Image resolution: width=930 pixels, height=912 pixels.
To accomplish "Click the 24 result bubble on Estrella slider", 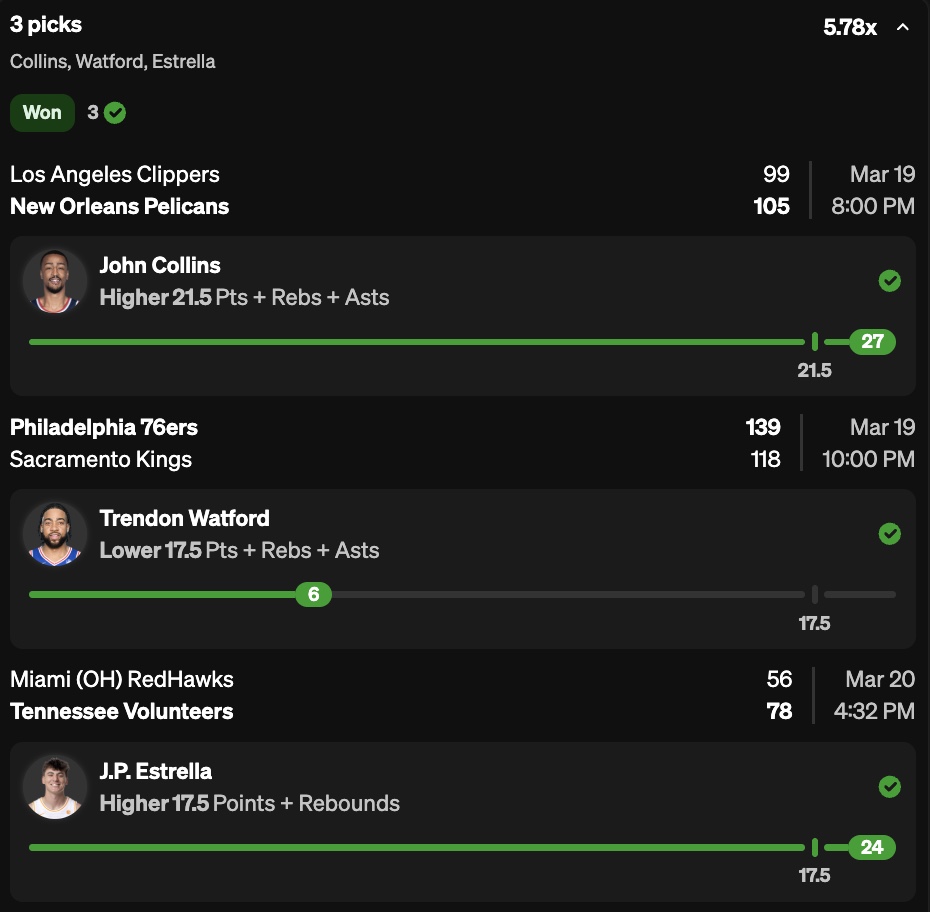I will 872,848.
